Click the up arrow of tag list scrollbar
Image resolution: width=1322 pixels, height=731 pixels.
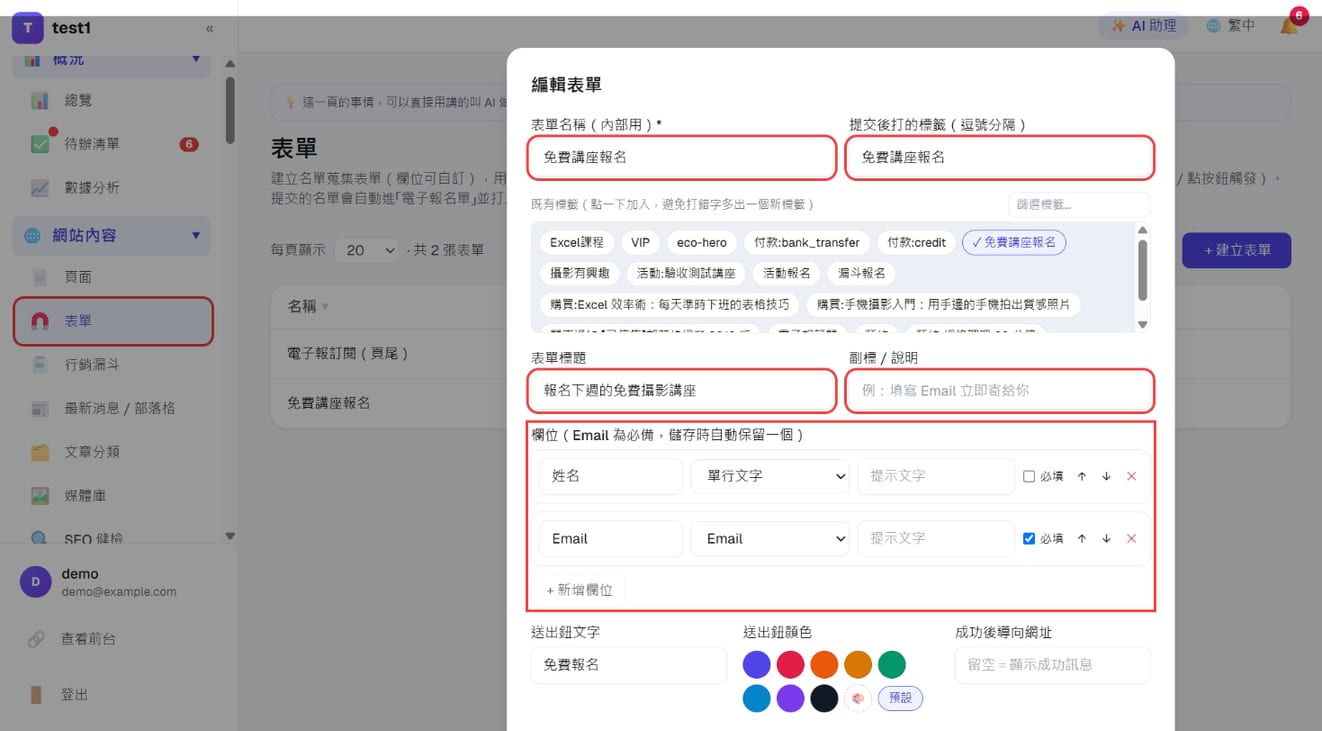pos(1143,231)
